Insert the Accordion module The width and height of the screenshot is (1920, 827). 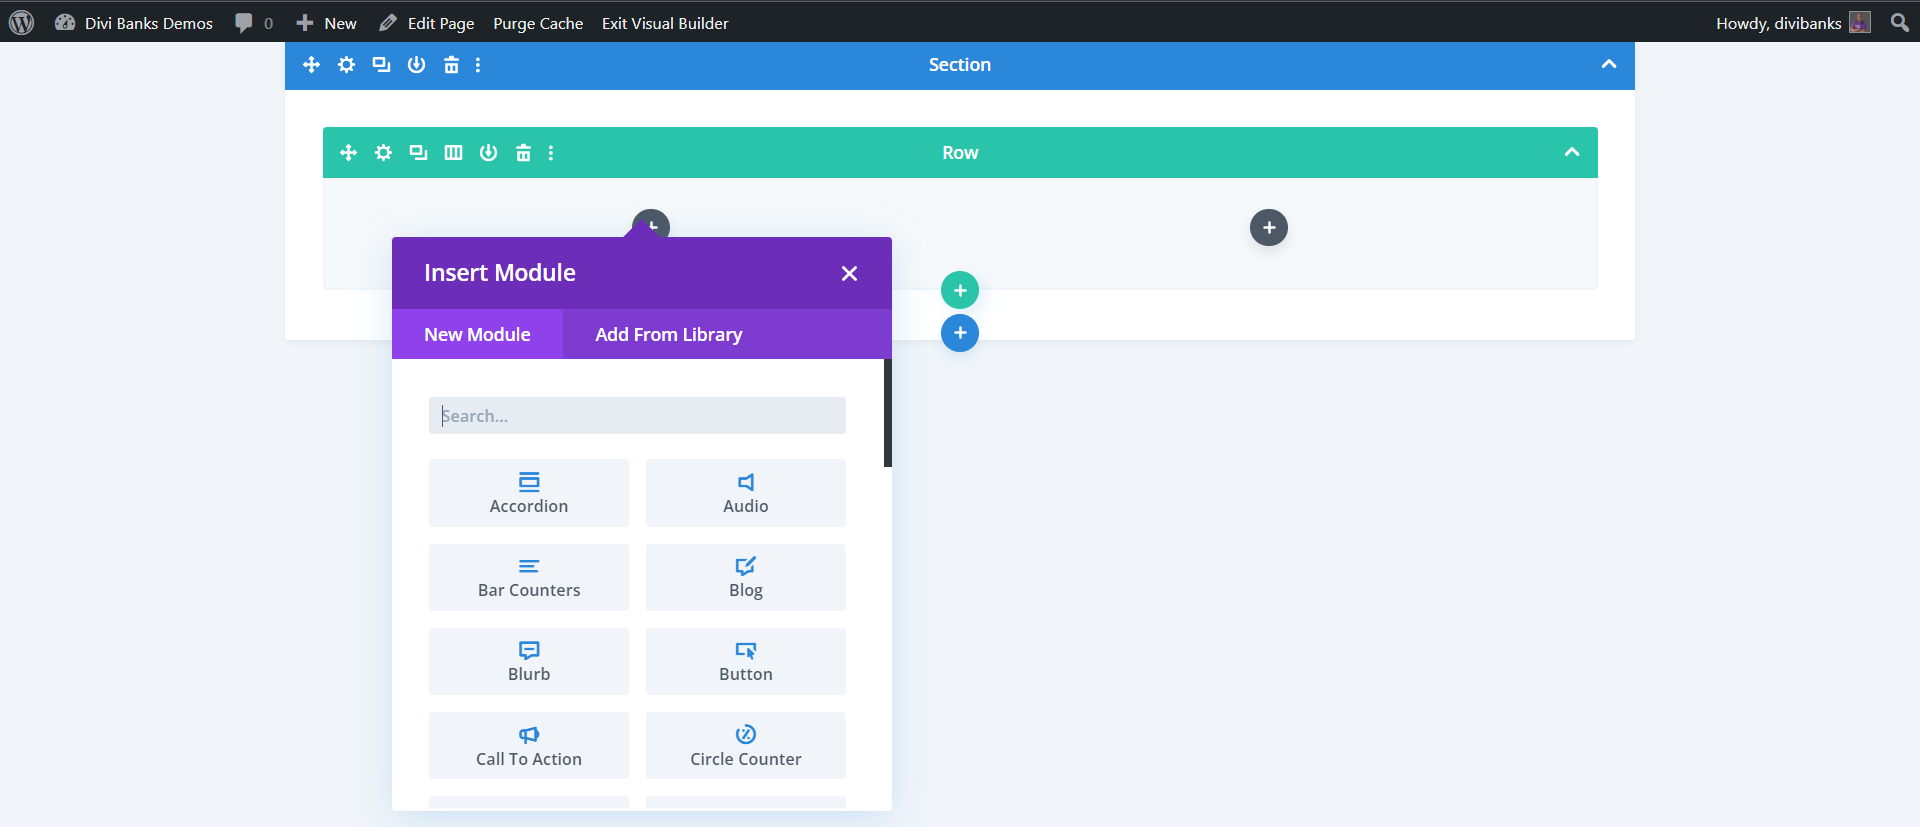pos(529,493)
